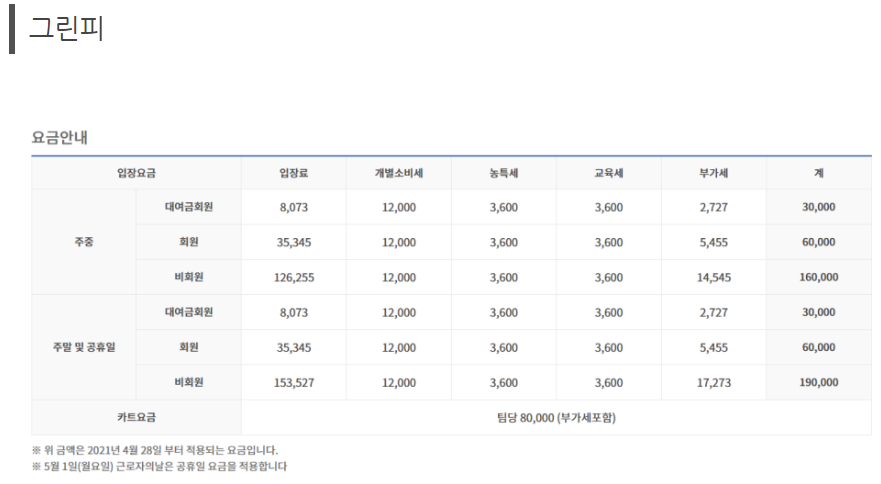
Task: Click total 30,000 in 주중 대여금회원 row
Action: click(819, 207)
